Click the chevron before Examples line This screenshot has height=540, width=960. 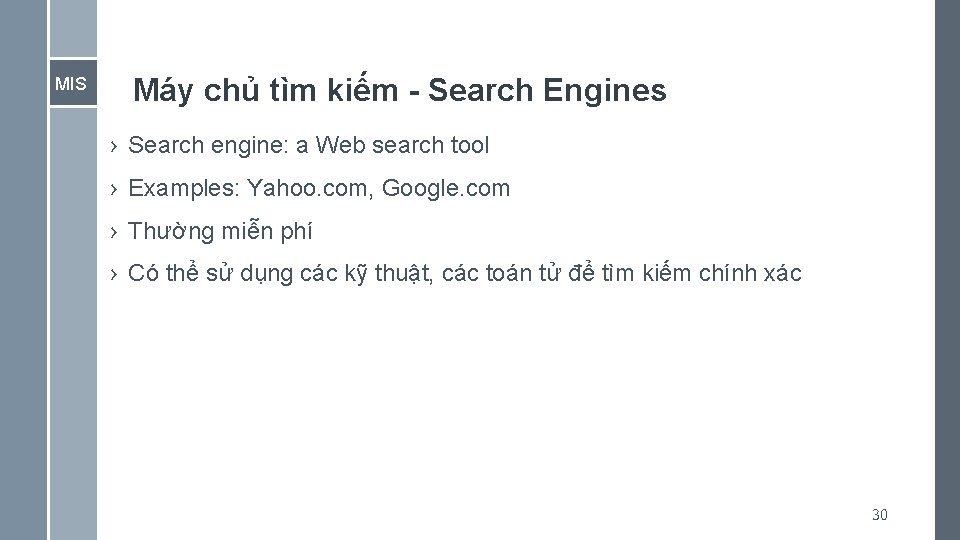pyautogui.click(x=115, y=189)
